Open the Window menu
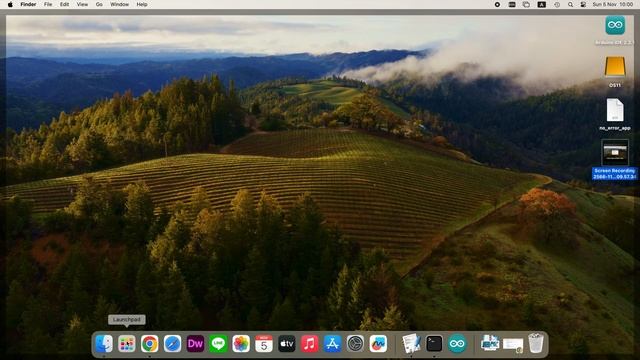This screenshot has height=360, width=640. pos(119,4)
